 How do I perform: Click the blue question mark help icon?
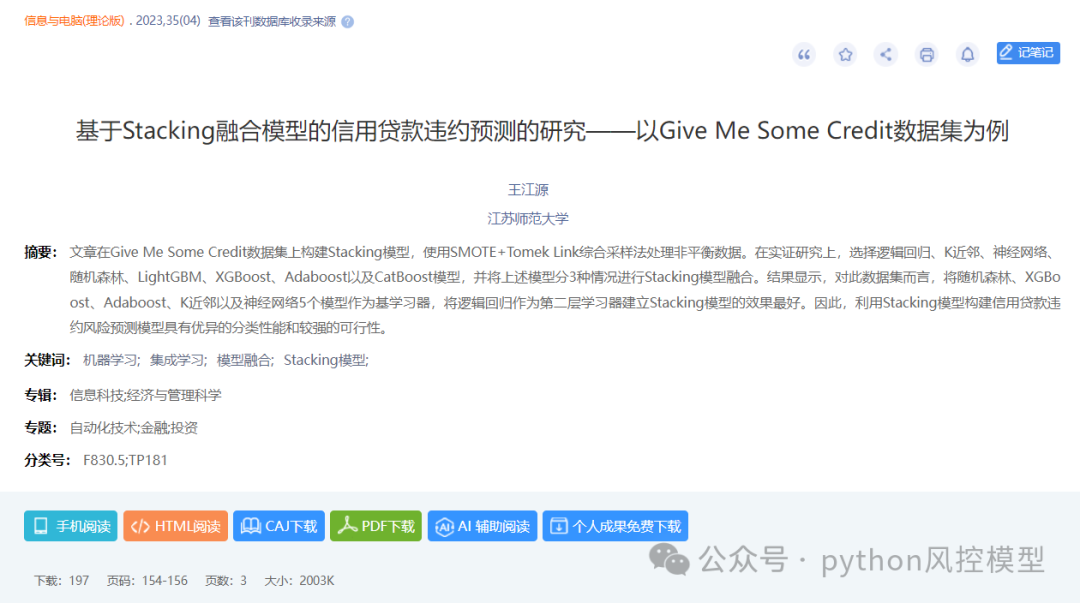348,22
